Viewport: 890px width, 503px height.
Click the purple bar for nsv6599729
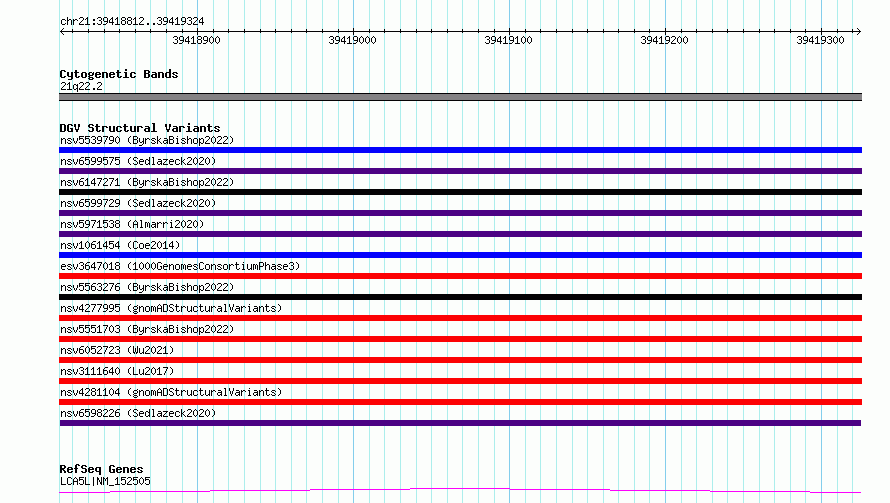click(460, 213)
